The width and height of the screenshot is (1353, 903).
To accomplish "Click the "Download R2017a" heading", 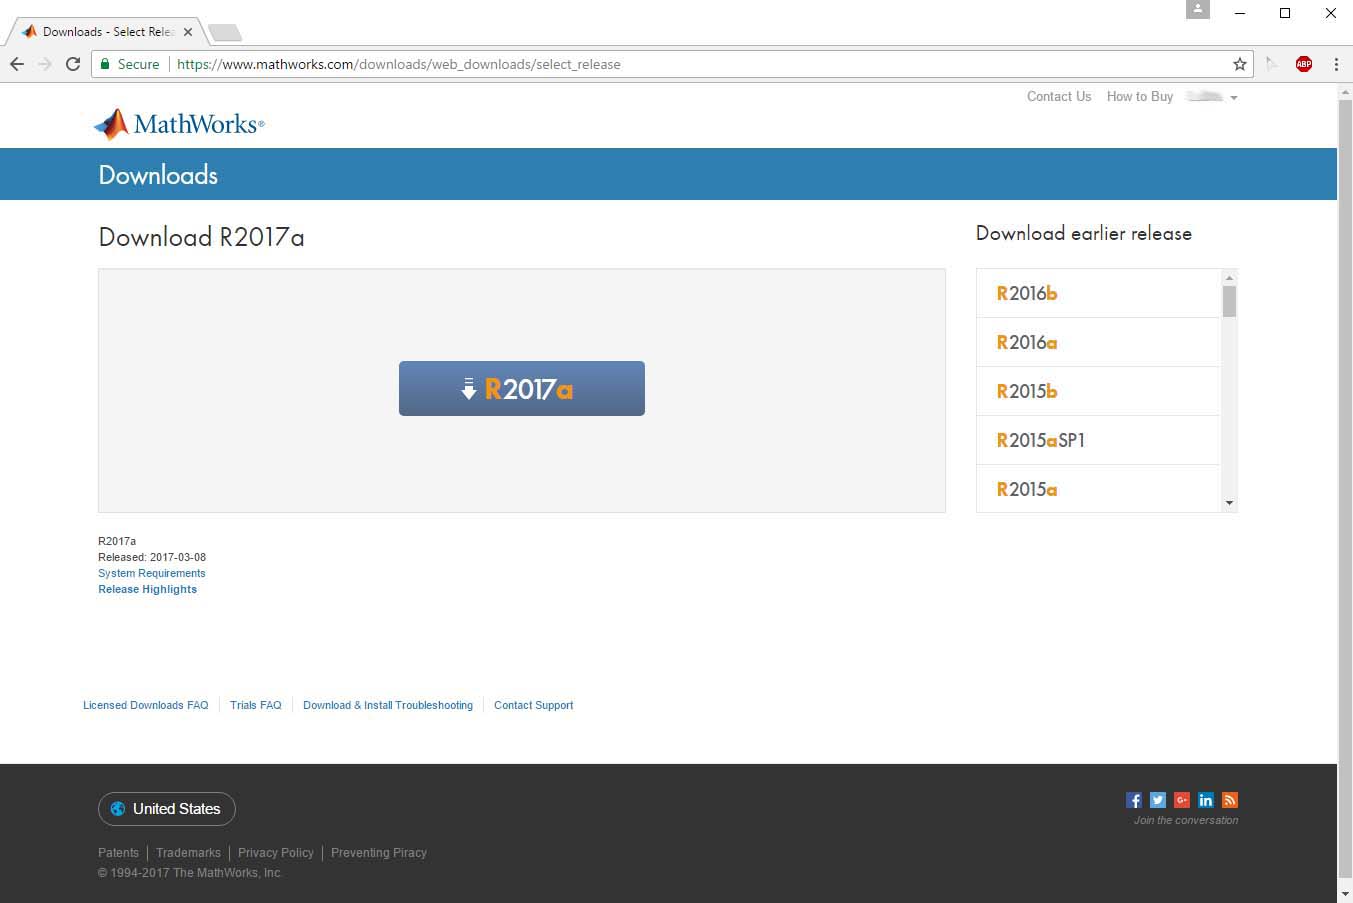I will pyautogui.click(x=201, y=237).
